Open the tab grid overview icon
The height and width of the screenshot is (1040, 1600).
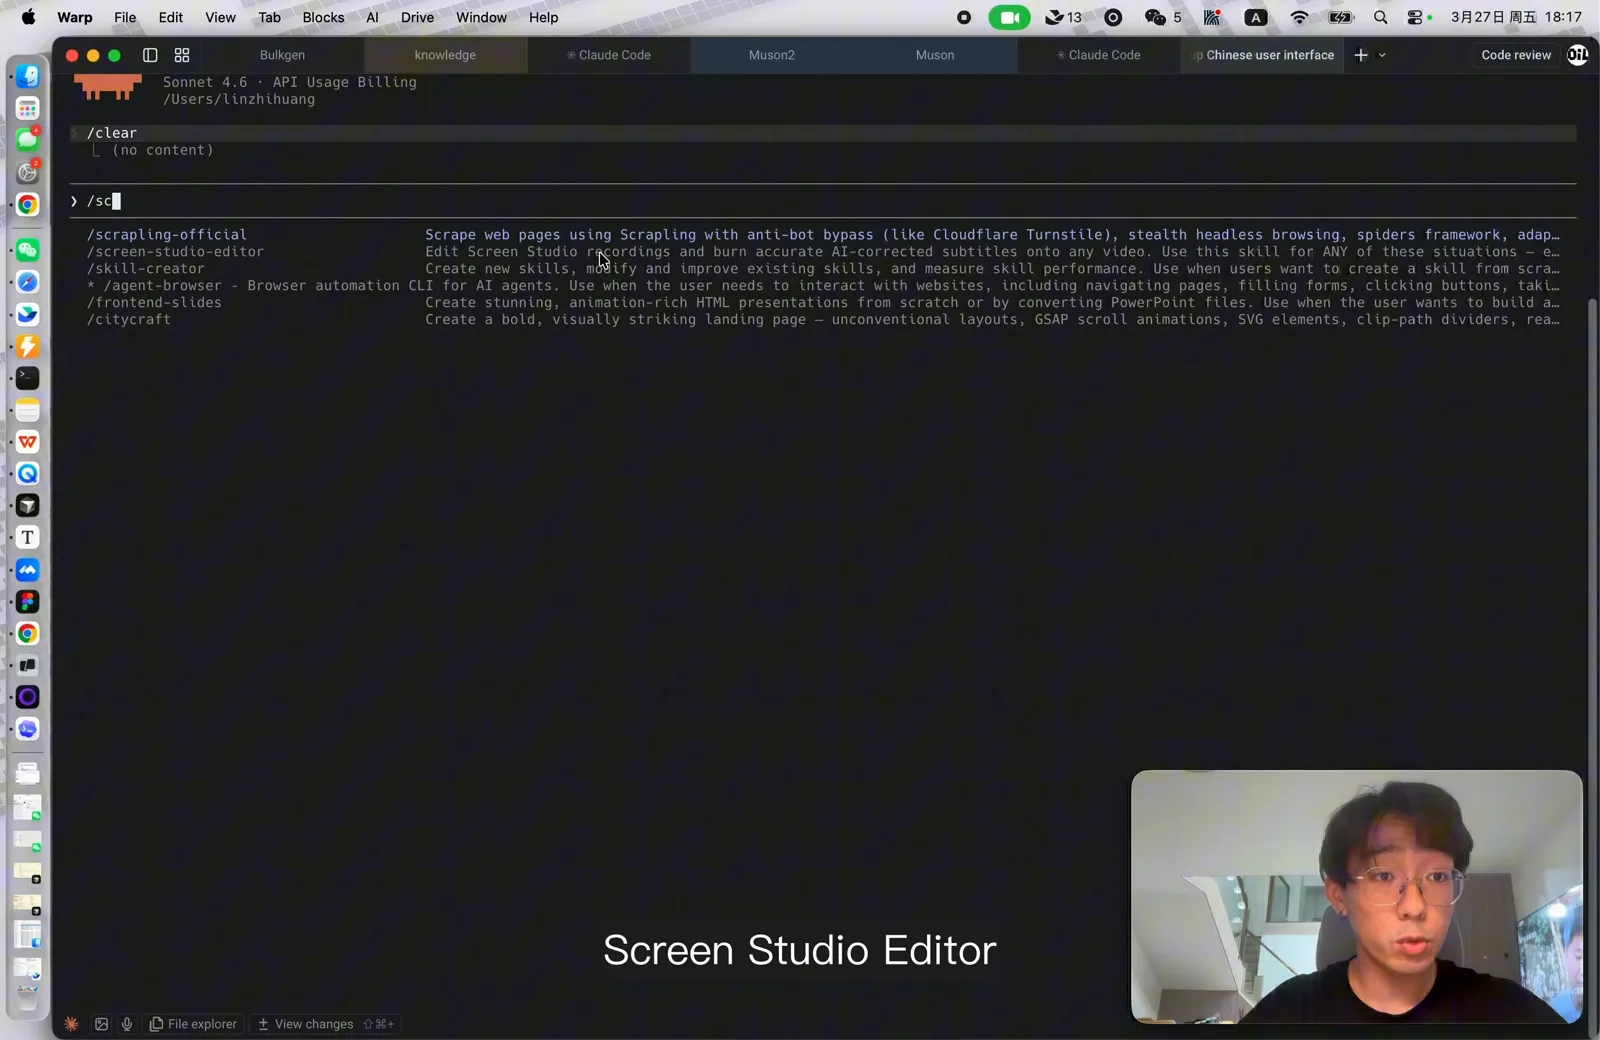point(182,55)
